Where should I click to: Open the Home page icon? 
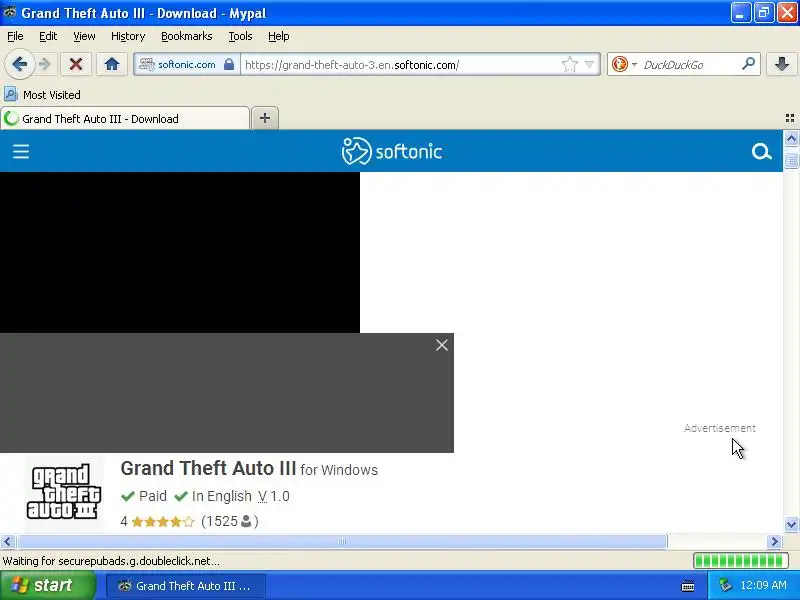112,64
